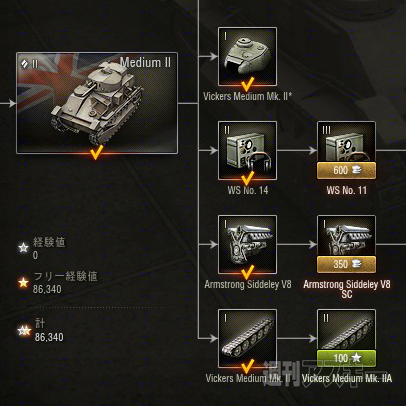Click the Vickers Medium Mk. II tracks icon
406x406 pixels.
(247, 338)
